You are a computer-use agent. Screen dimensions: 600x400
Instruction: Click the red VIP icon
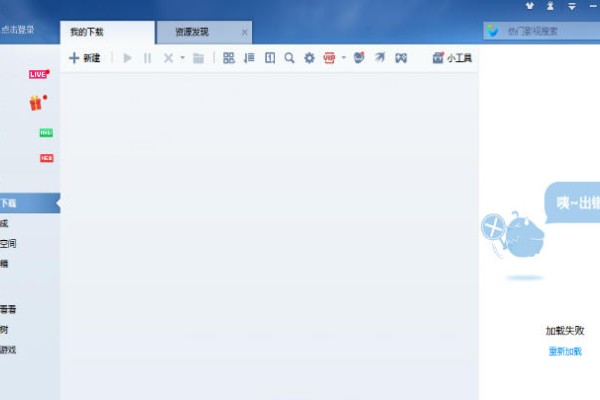point(329,58)
